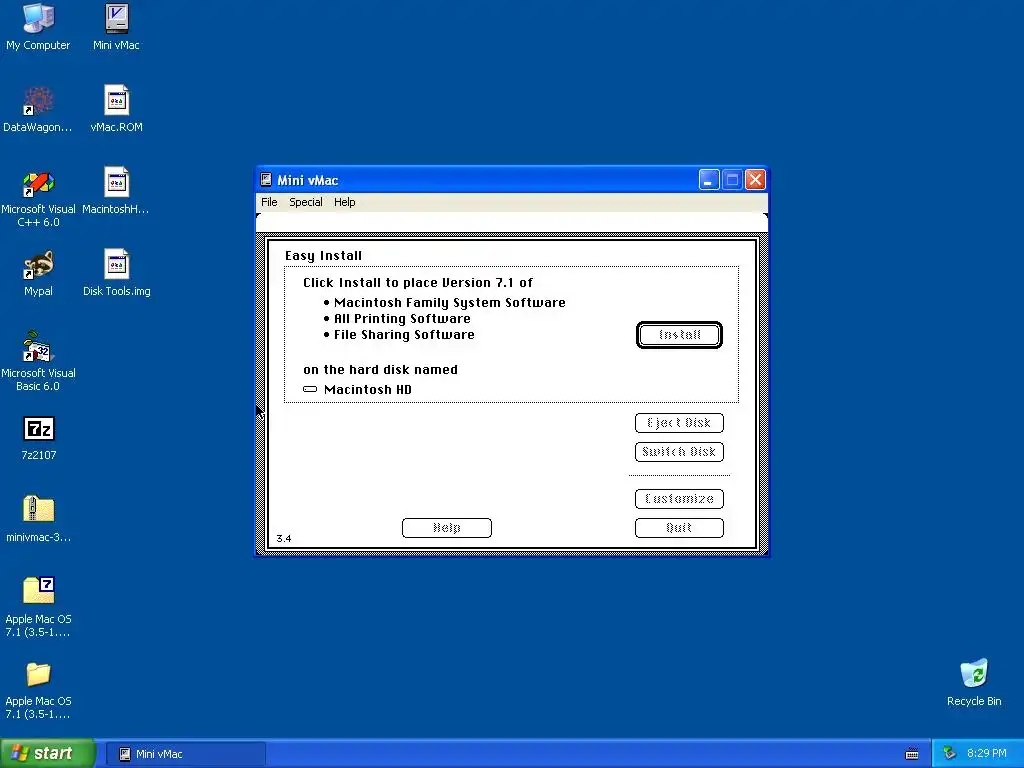
Task: Click the Switch Disk button
Action: [x=679, y=451]
